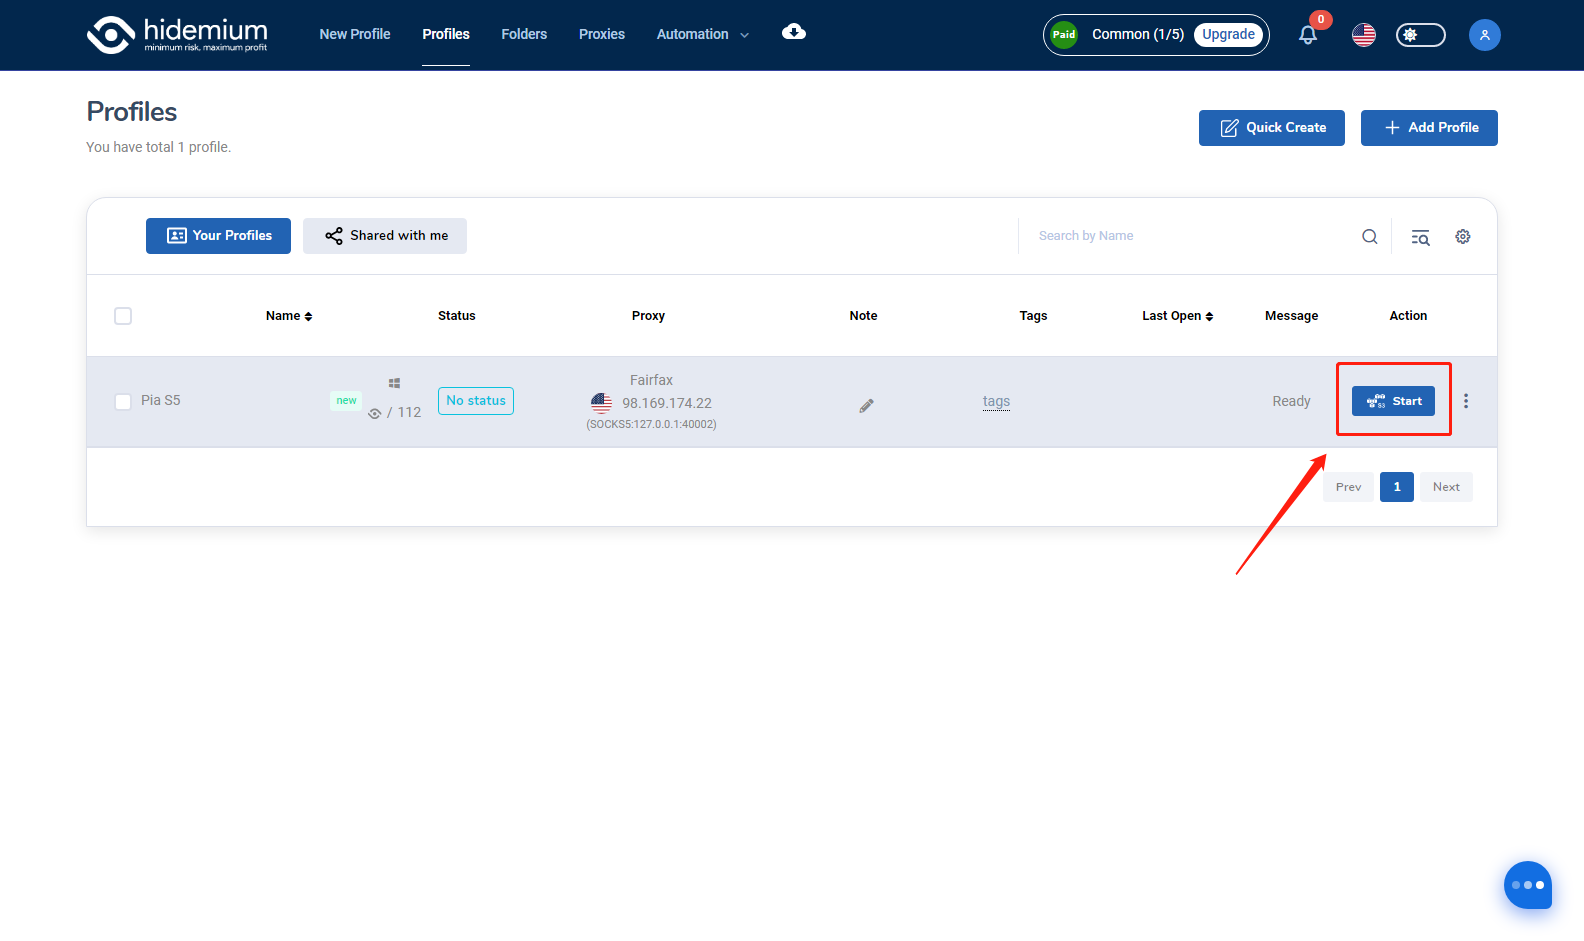Edit note with the pencil icon

coord(866,406)
